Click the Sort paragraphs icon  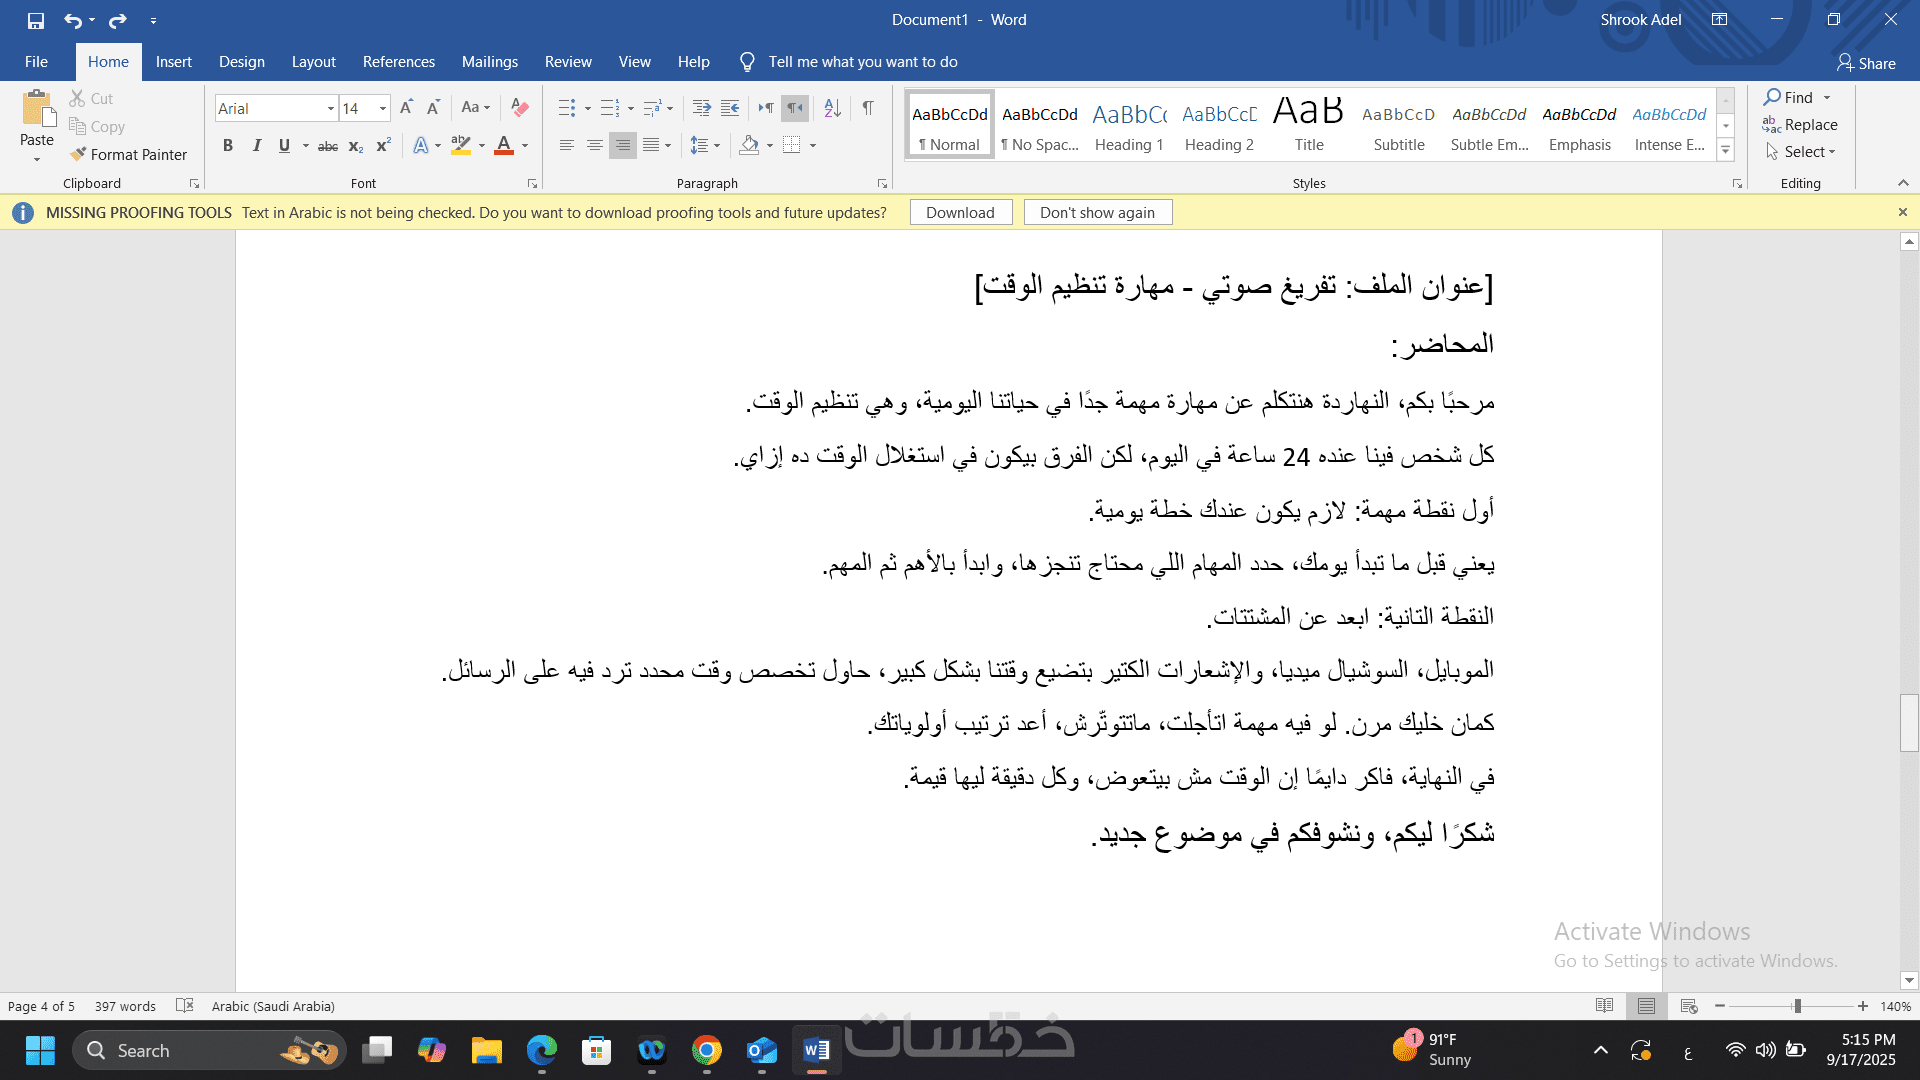(x=832, y=108)
